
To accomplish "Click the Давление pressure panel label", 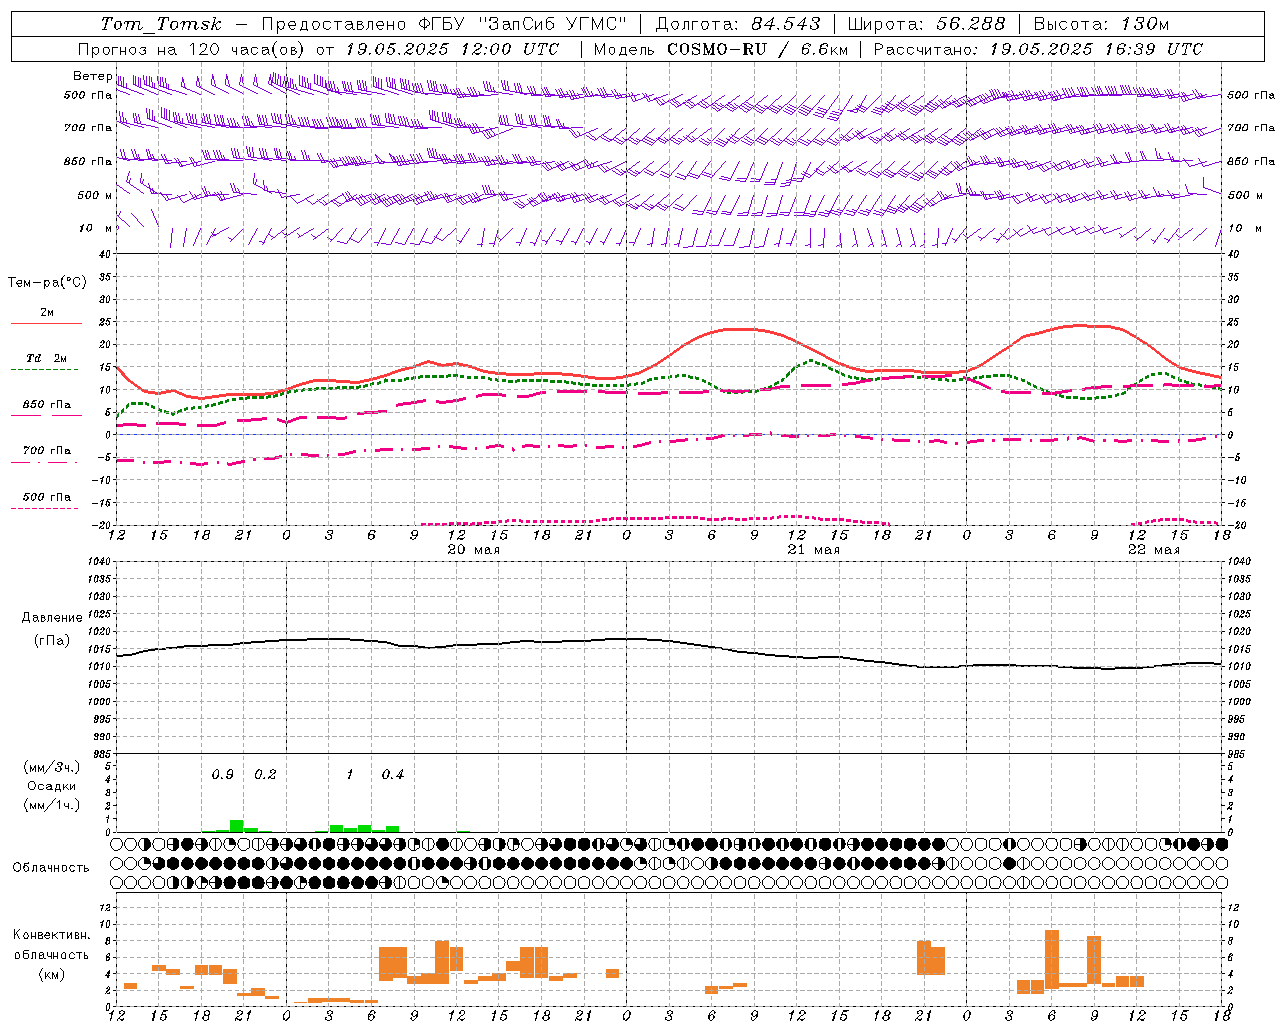I will [x=52, y=618].
